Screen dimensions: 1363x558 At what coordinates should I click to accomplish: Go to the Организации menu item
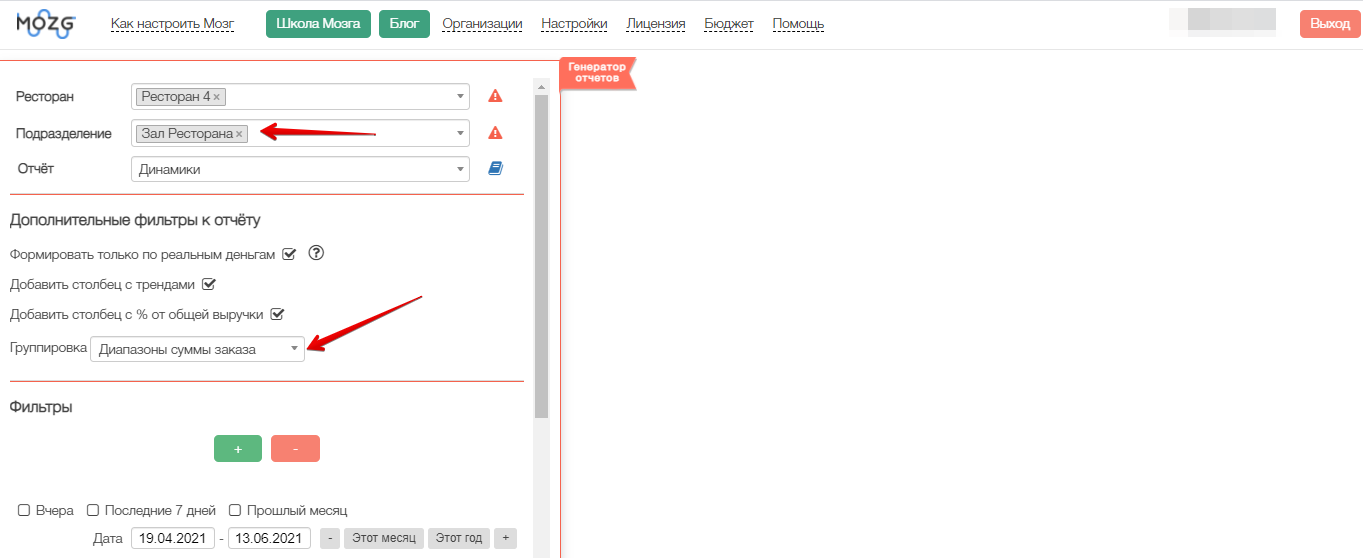click(482, 24)
